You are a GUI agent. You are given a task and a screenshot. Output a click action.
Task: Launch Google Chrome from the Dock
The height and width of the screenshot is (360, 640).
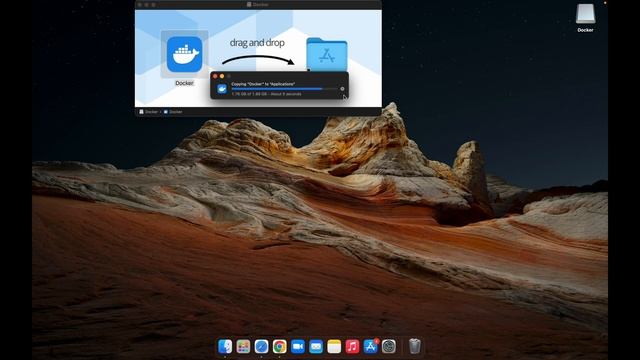(280, 347)
